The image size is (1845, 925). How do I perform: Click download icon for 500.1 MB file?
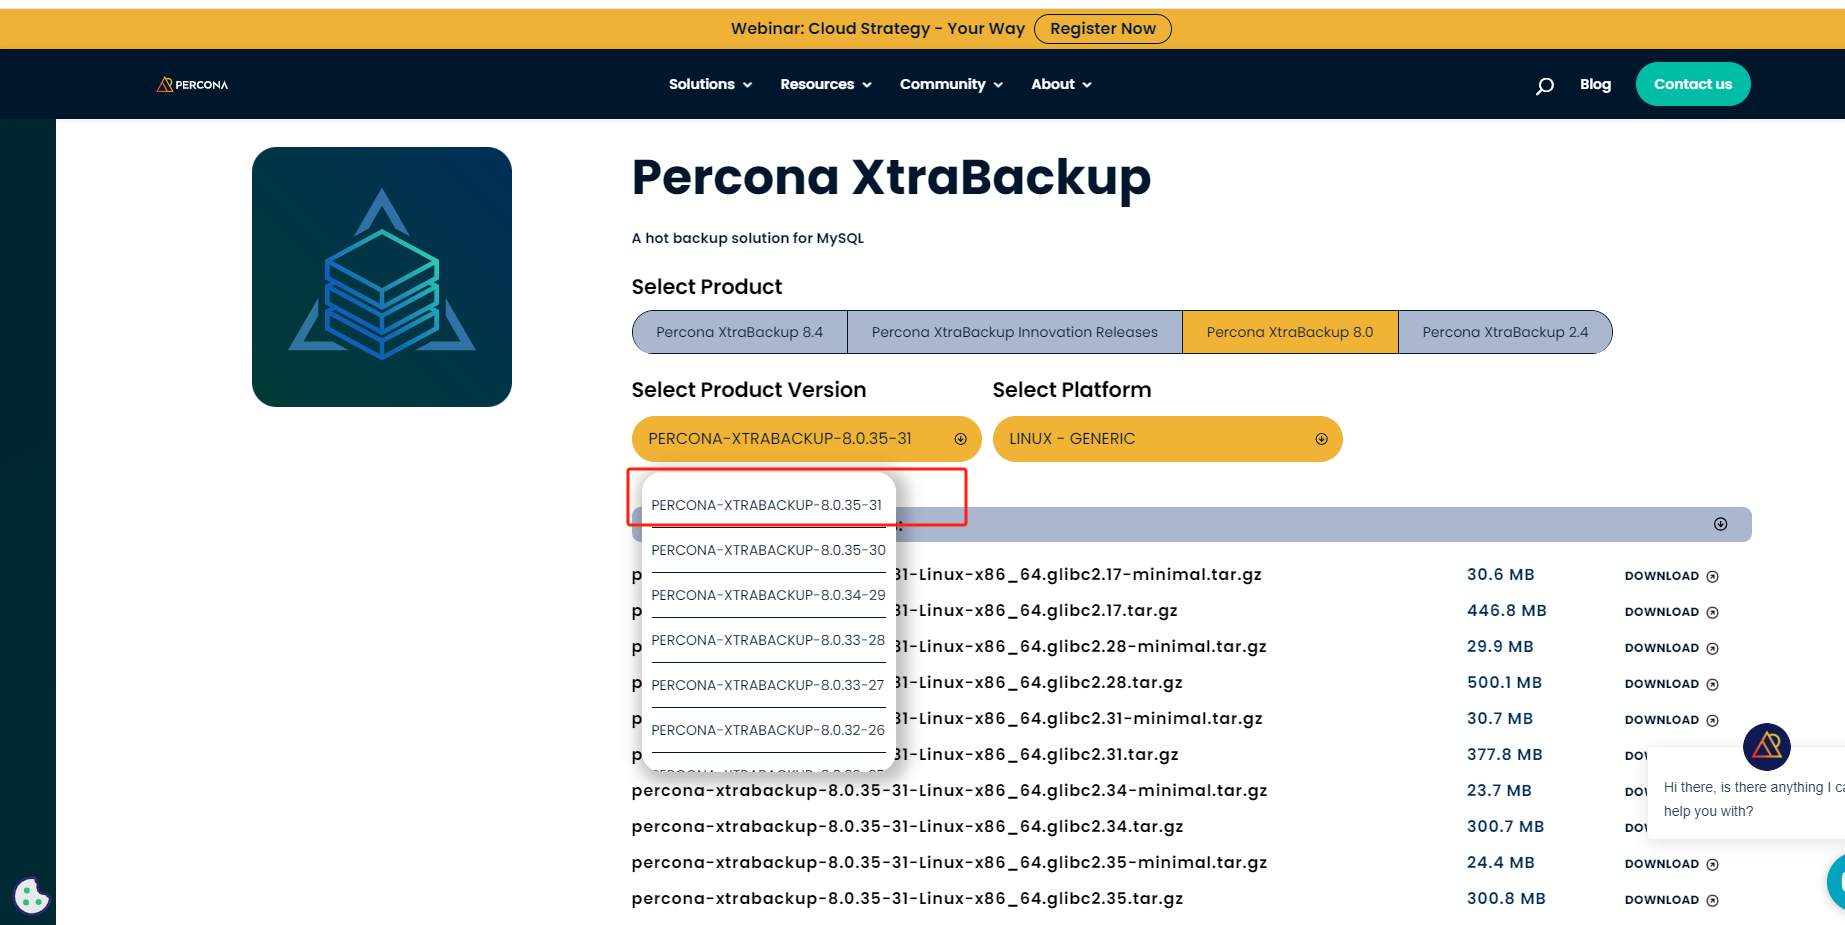pyautogui.click(x=1712, y=684)
